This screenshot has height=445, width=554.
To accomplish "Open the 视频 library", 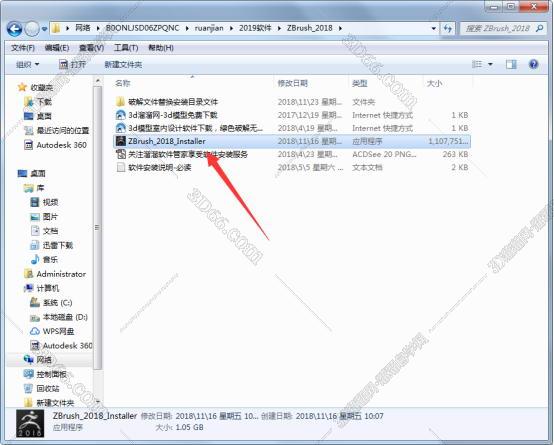I will click(50, 202).
